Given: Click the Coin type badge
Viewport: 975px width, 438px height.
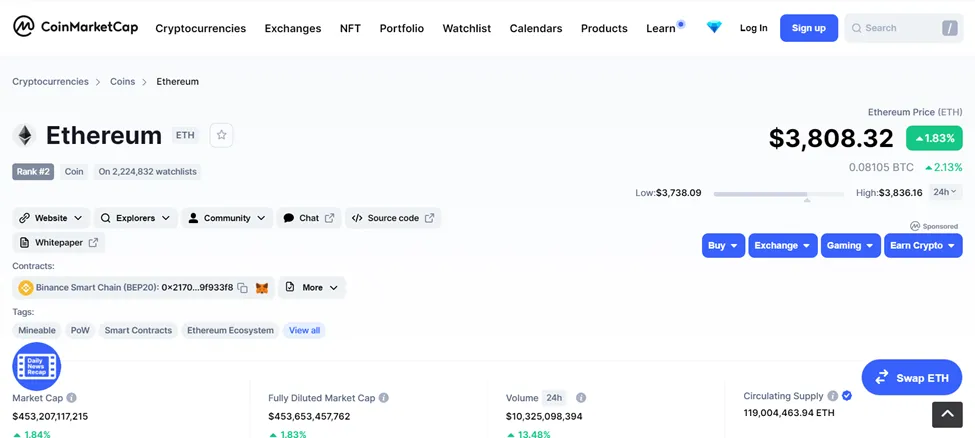Looking at the screenshot, I should [x=74, y=172].
